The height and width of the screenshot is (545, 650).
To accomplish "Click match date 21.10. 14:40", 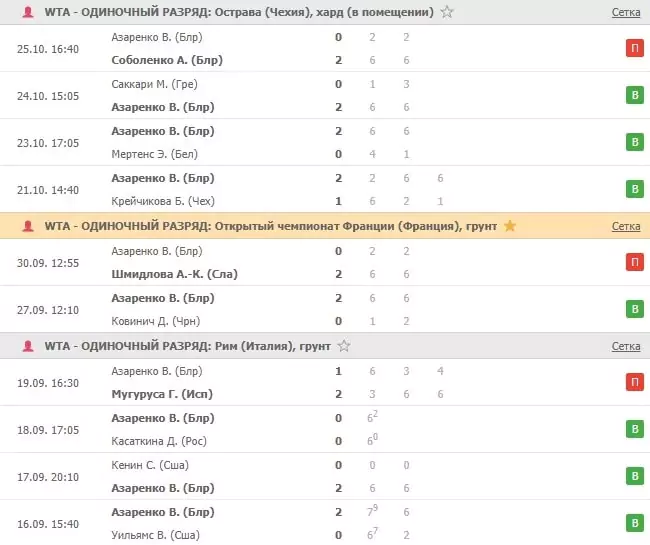I will 48,190.
